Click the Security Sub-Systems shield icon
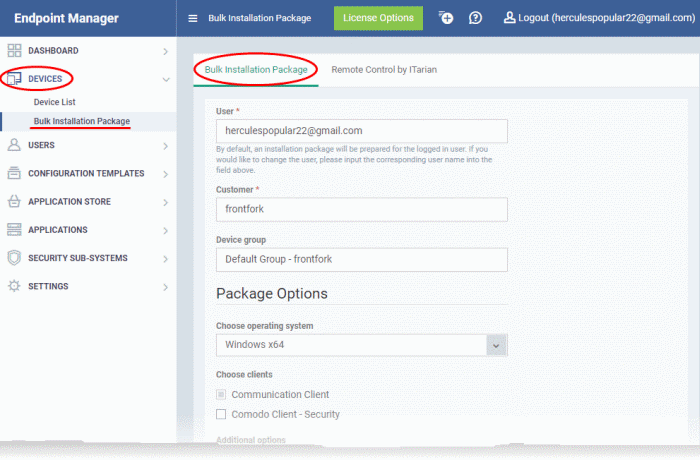This screenshot has width=700, height=460. tap(14, 258)
